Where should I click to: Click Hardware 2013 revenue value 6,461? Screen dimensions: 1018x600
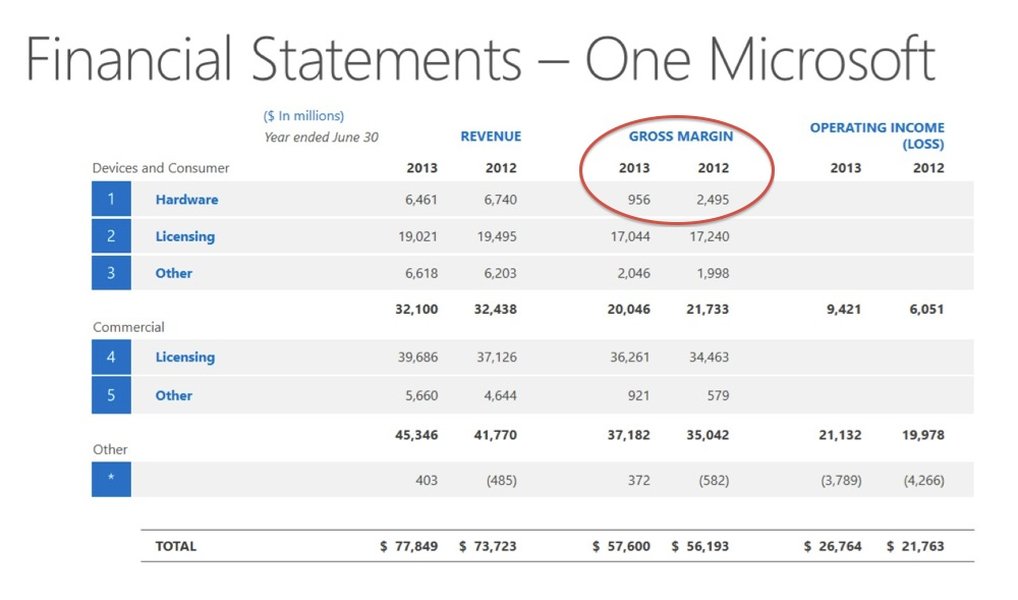[x=421, y=200]
